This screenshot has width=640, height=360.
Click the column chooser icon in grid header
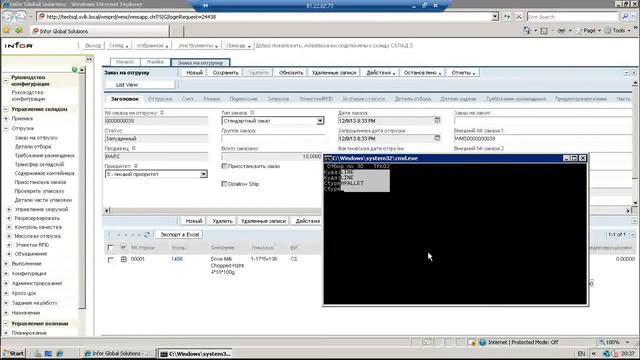[123, 247]
